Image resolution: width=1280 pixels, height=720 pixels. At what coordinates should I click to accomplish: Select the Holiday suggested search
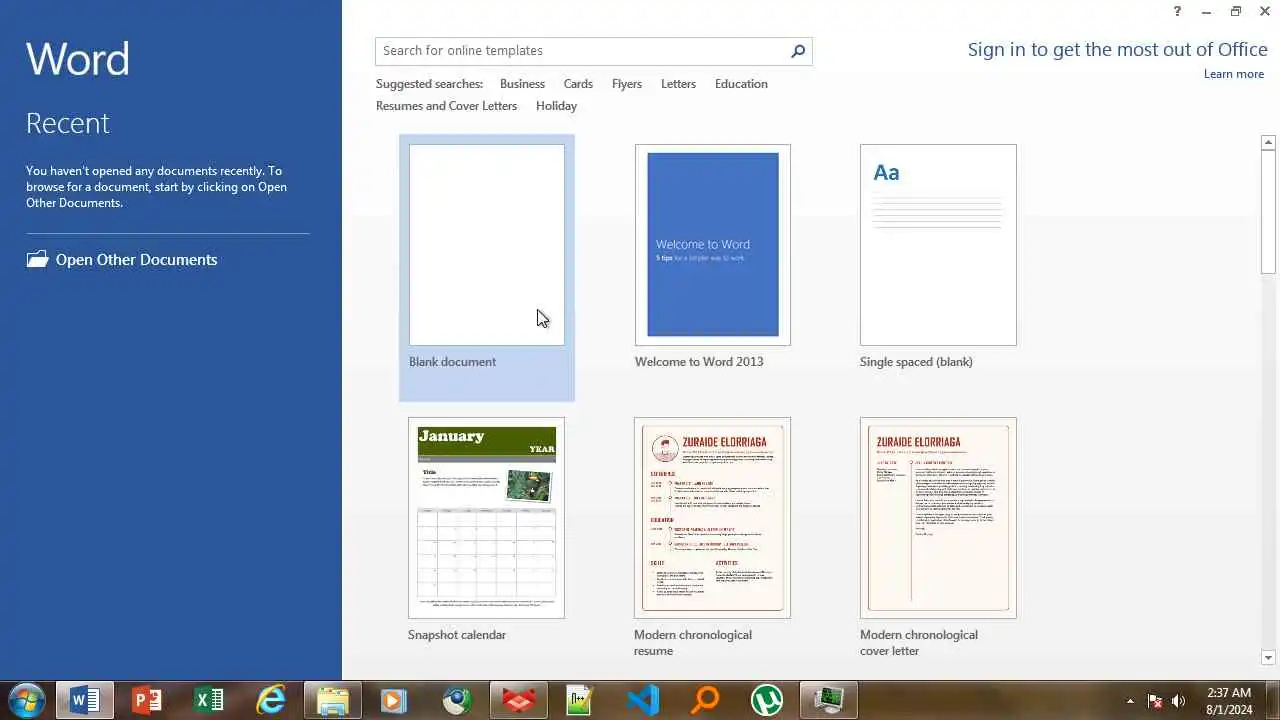[x=556, y=106]
